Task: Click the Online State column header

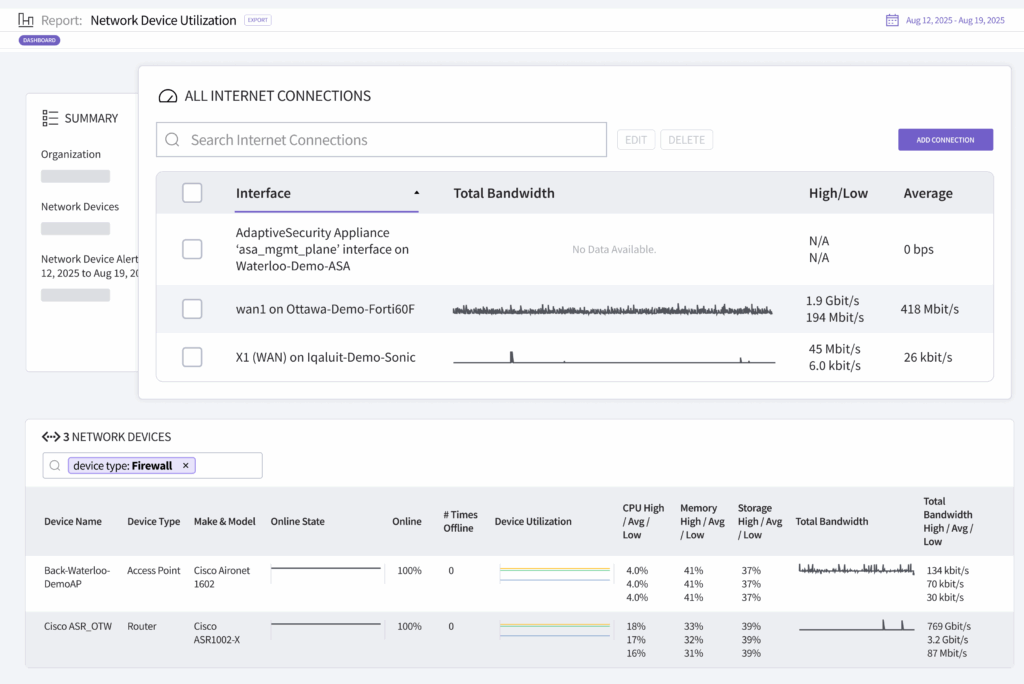Action: pos(297,521)
